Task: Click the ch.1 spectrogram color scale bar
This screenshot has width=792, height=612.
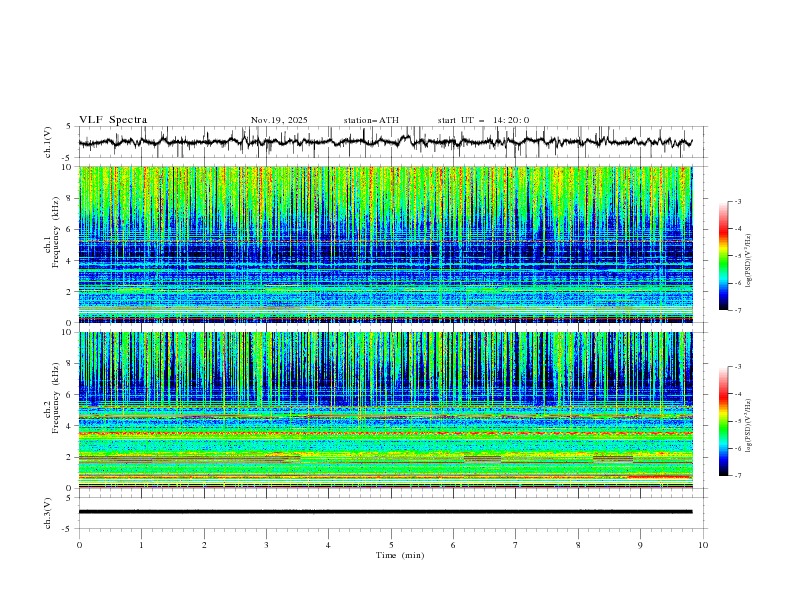Action: pos(724,256)
